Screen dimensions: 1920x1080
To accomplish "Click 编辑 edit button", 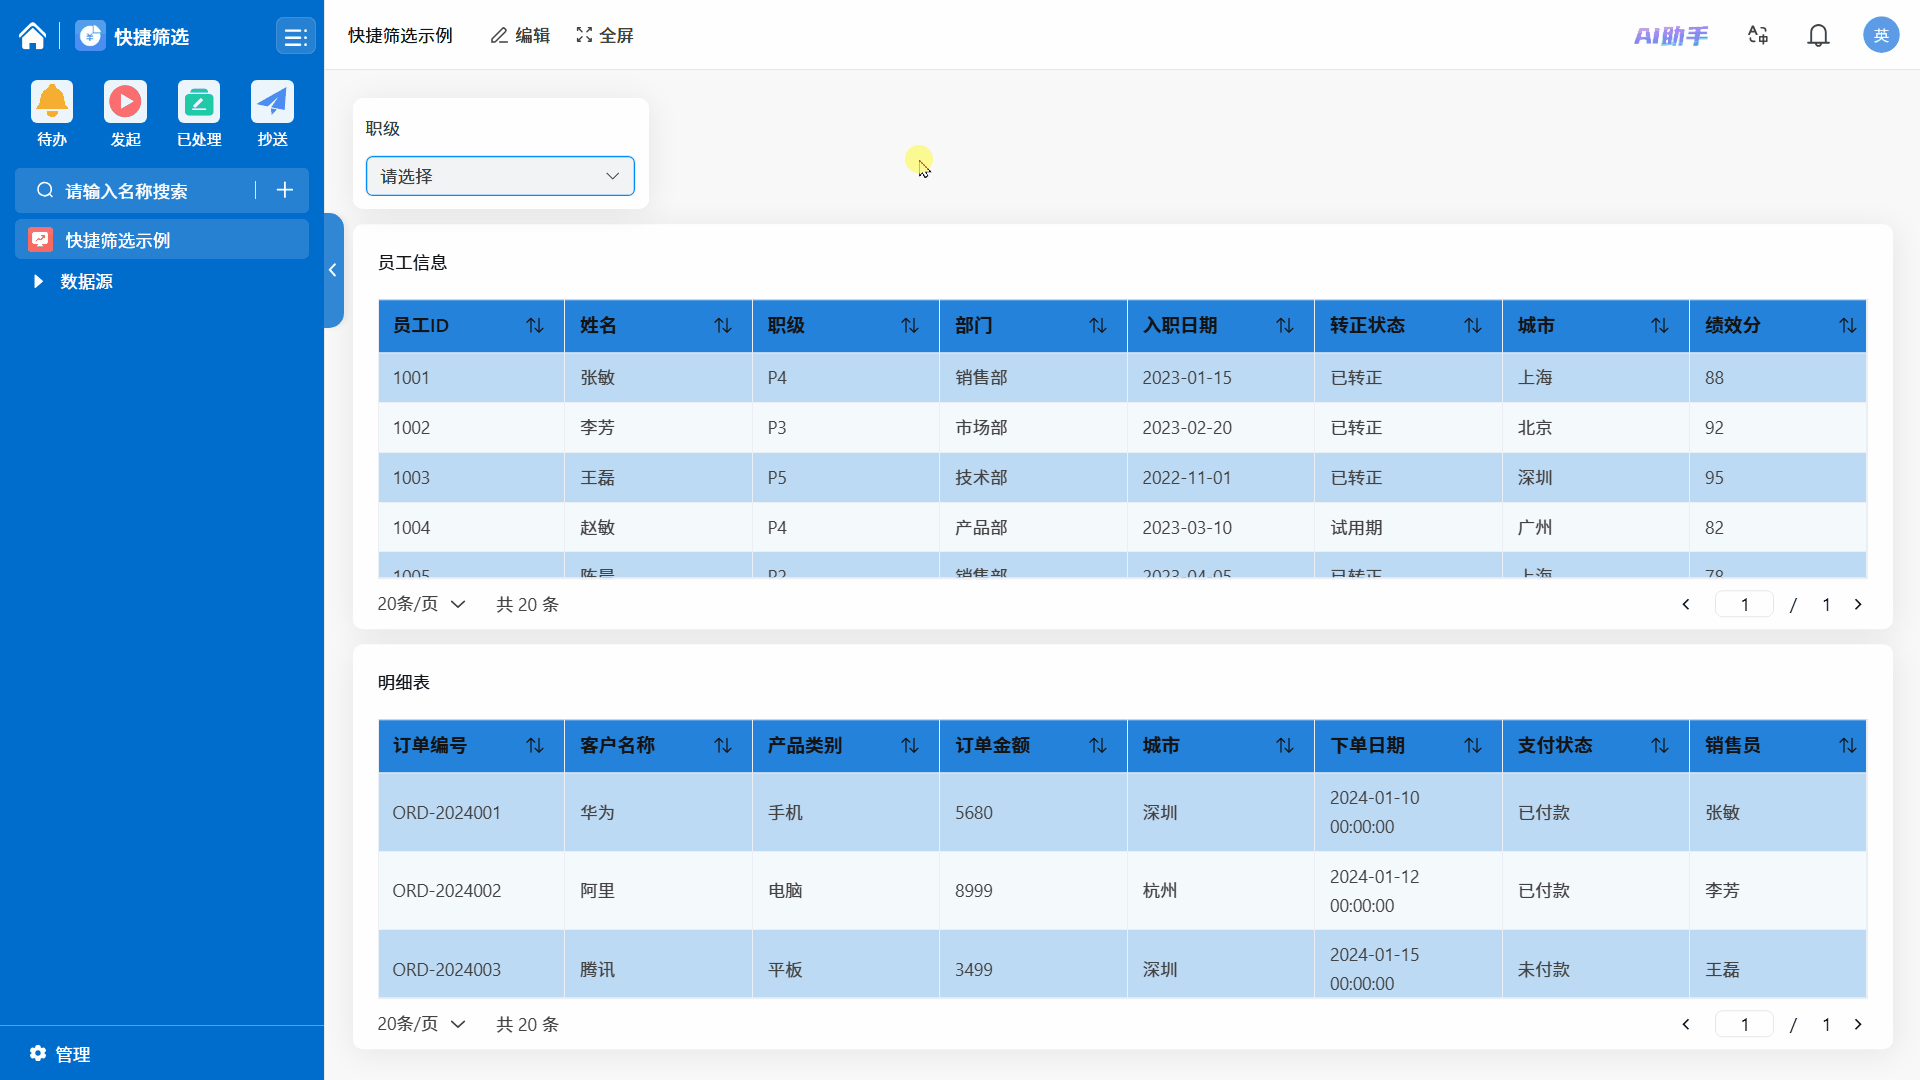I will point(520,36).
